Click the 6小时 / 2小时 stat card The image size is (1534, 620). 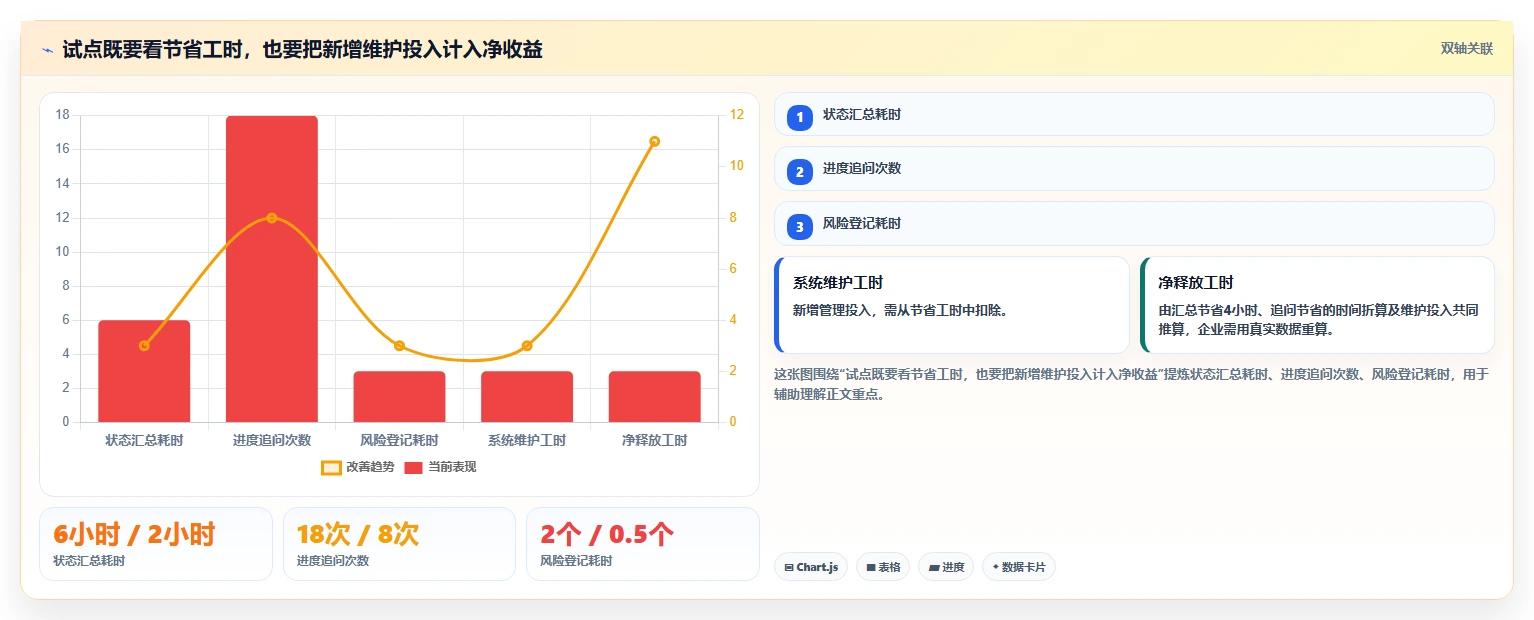coord(156,544)
